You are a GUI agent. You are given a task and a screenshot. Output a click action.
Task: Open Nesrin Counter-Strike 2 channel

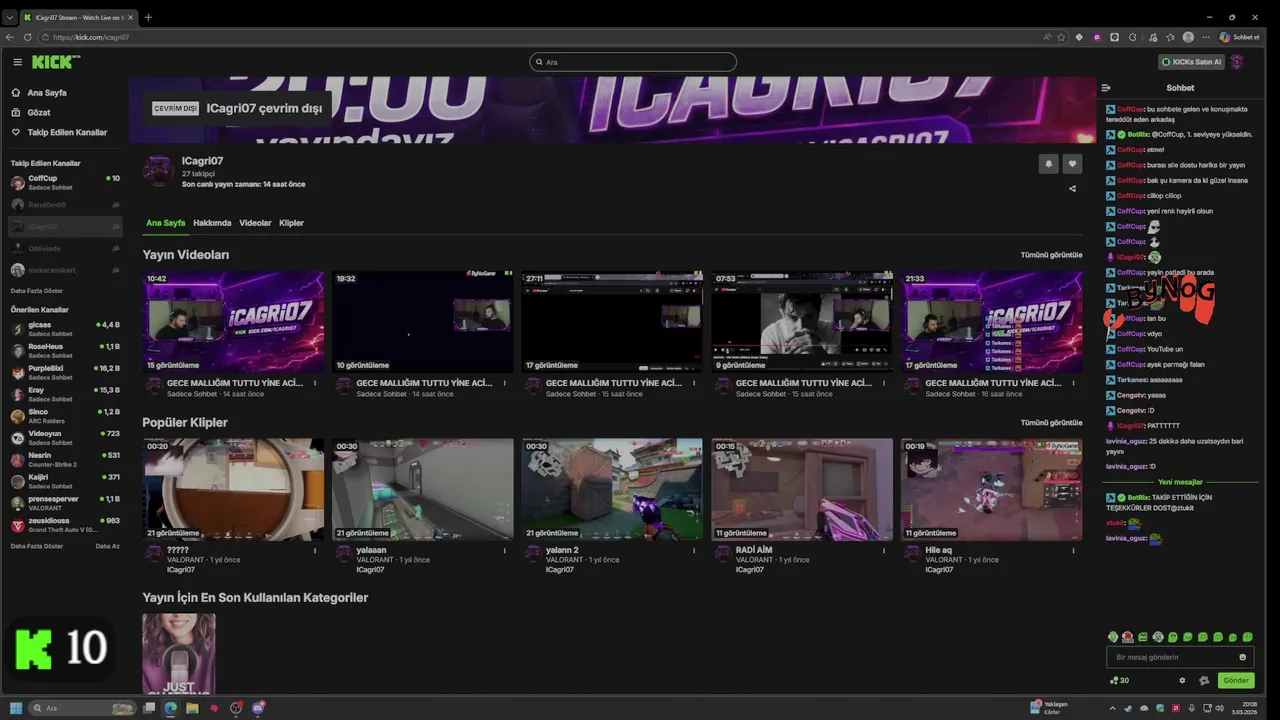(65, 460)
